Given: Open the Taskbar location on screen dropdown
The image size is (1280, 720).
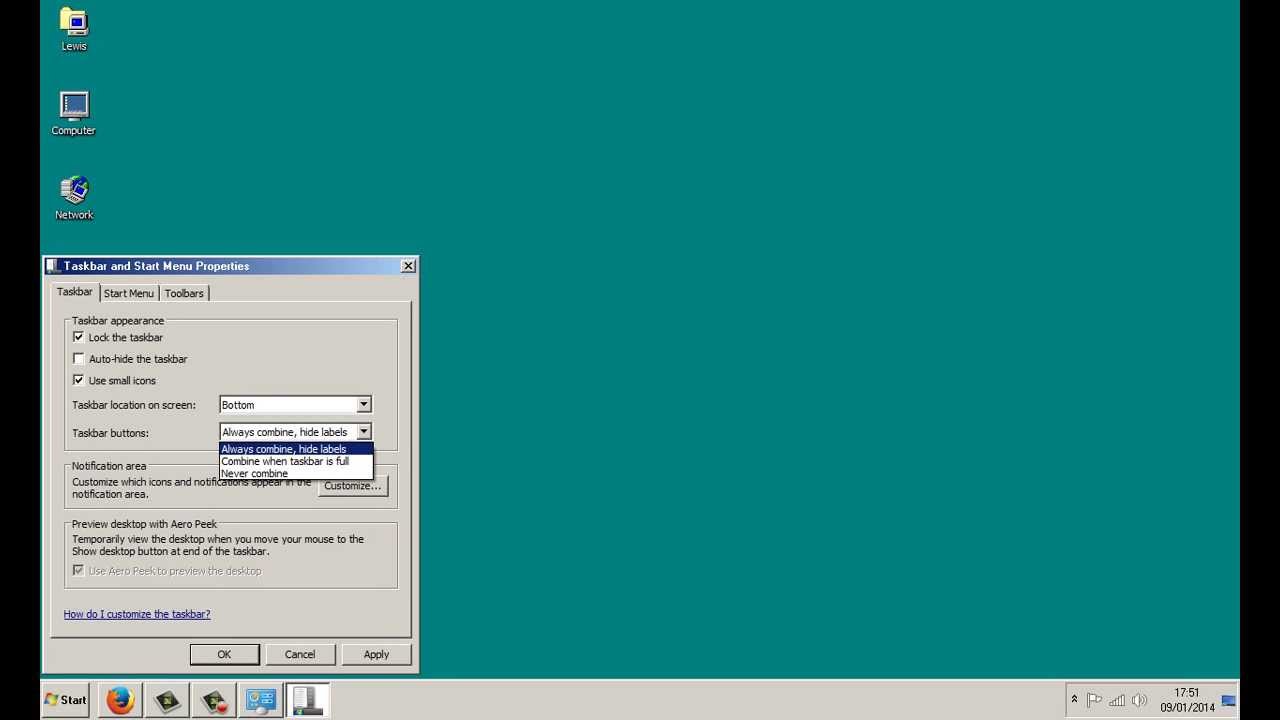Looking at the screenshot, I should (364, 404).
